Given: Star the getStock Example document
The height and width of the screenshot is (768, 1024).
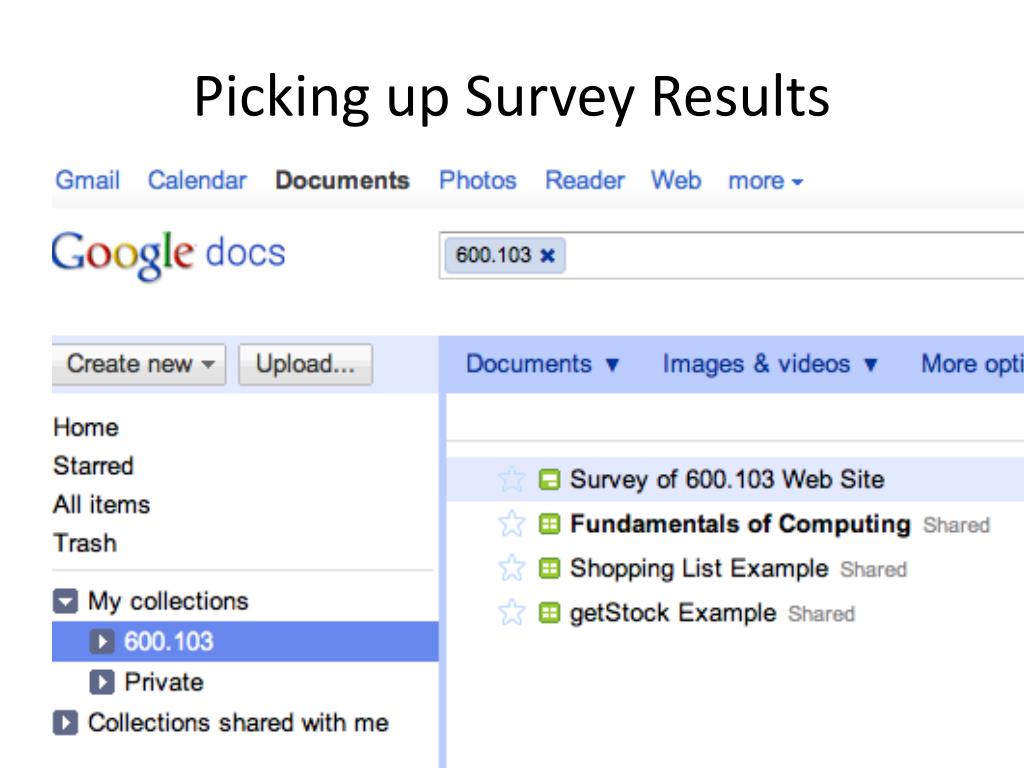Looking at the screenshot, I should 511,612.
